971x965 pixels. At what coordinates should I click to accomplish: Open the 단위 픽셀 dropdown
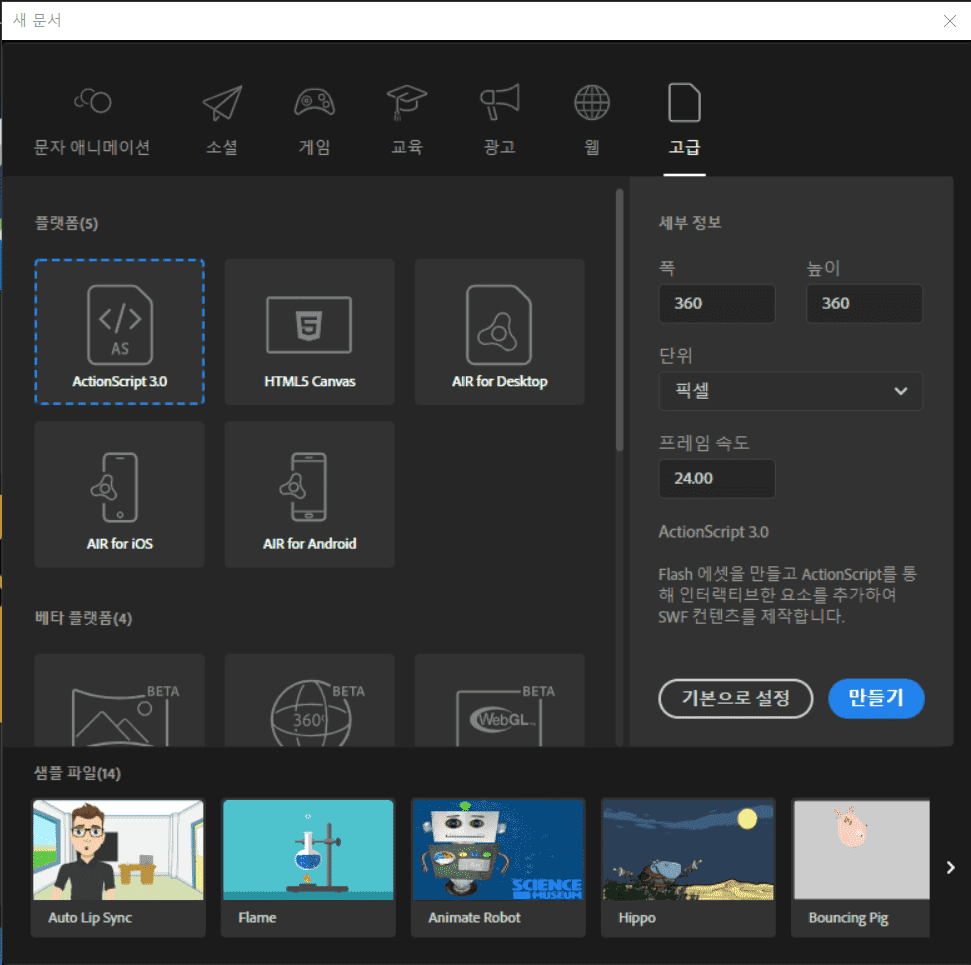tap(790, 391)
